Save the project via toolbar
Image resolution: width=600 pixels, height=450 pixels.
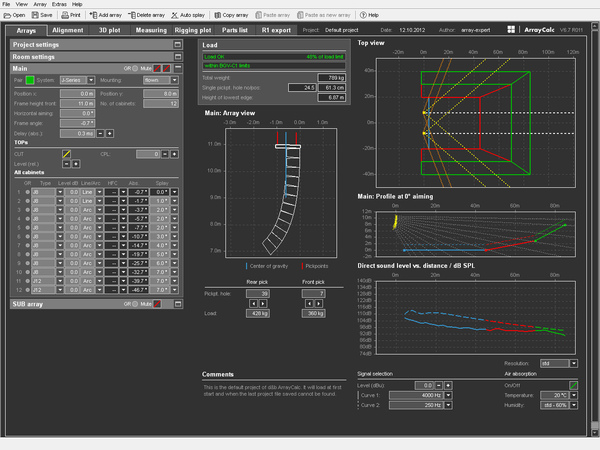(x=43, y=16)
